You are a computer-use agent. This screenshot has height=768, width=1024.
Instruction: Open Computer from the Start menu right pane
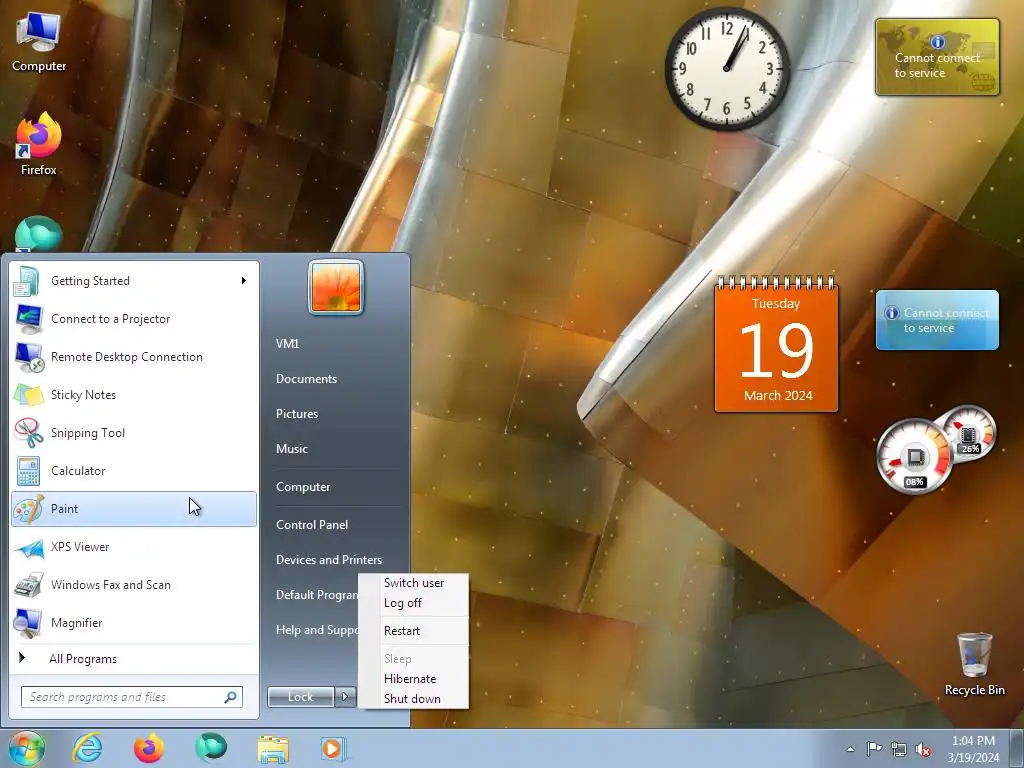(x=303, y=487)
